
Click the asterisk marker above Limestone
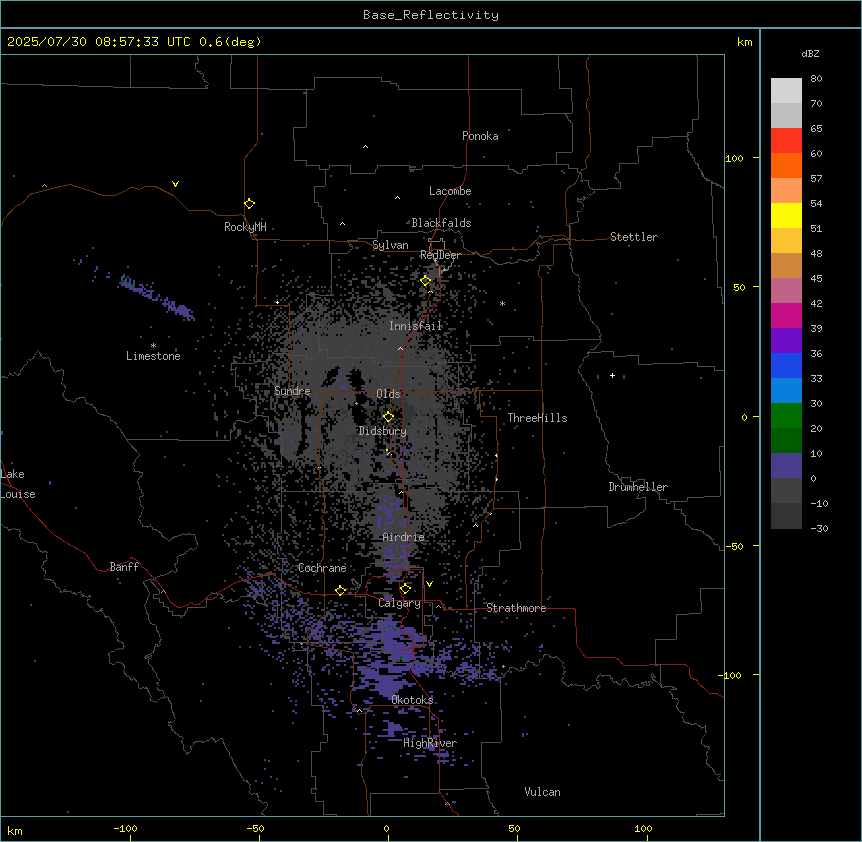tap(153, 346)
